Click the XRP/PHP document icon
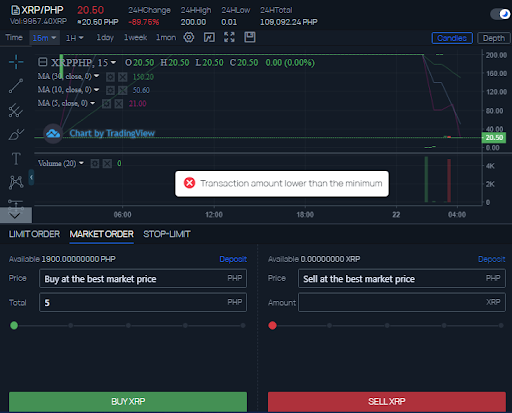The image size is (512, 413). (15, 10)
